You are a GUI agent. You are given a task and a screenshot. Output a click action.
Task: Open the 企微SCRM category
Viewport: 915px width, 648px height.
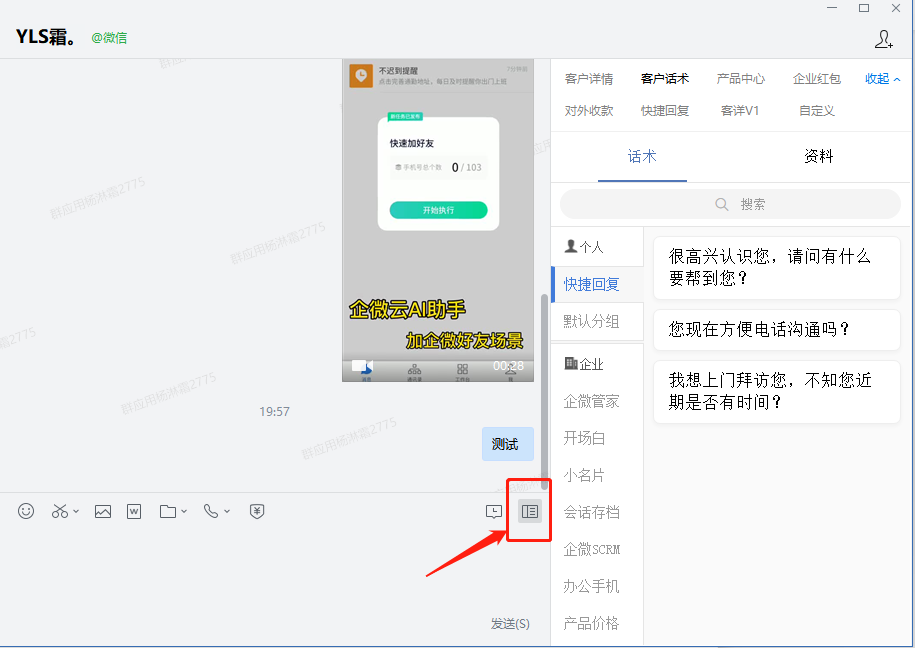pos(592,549)
